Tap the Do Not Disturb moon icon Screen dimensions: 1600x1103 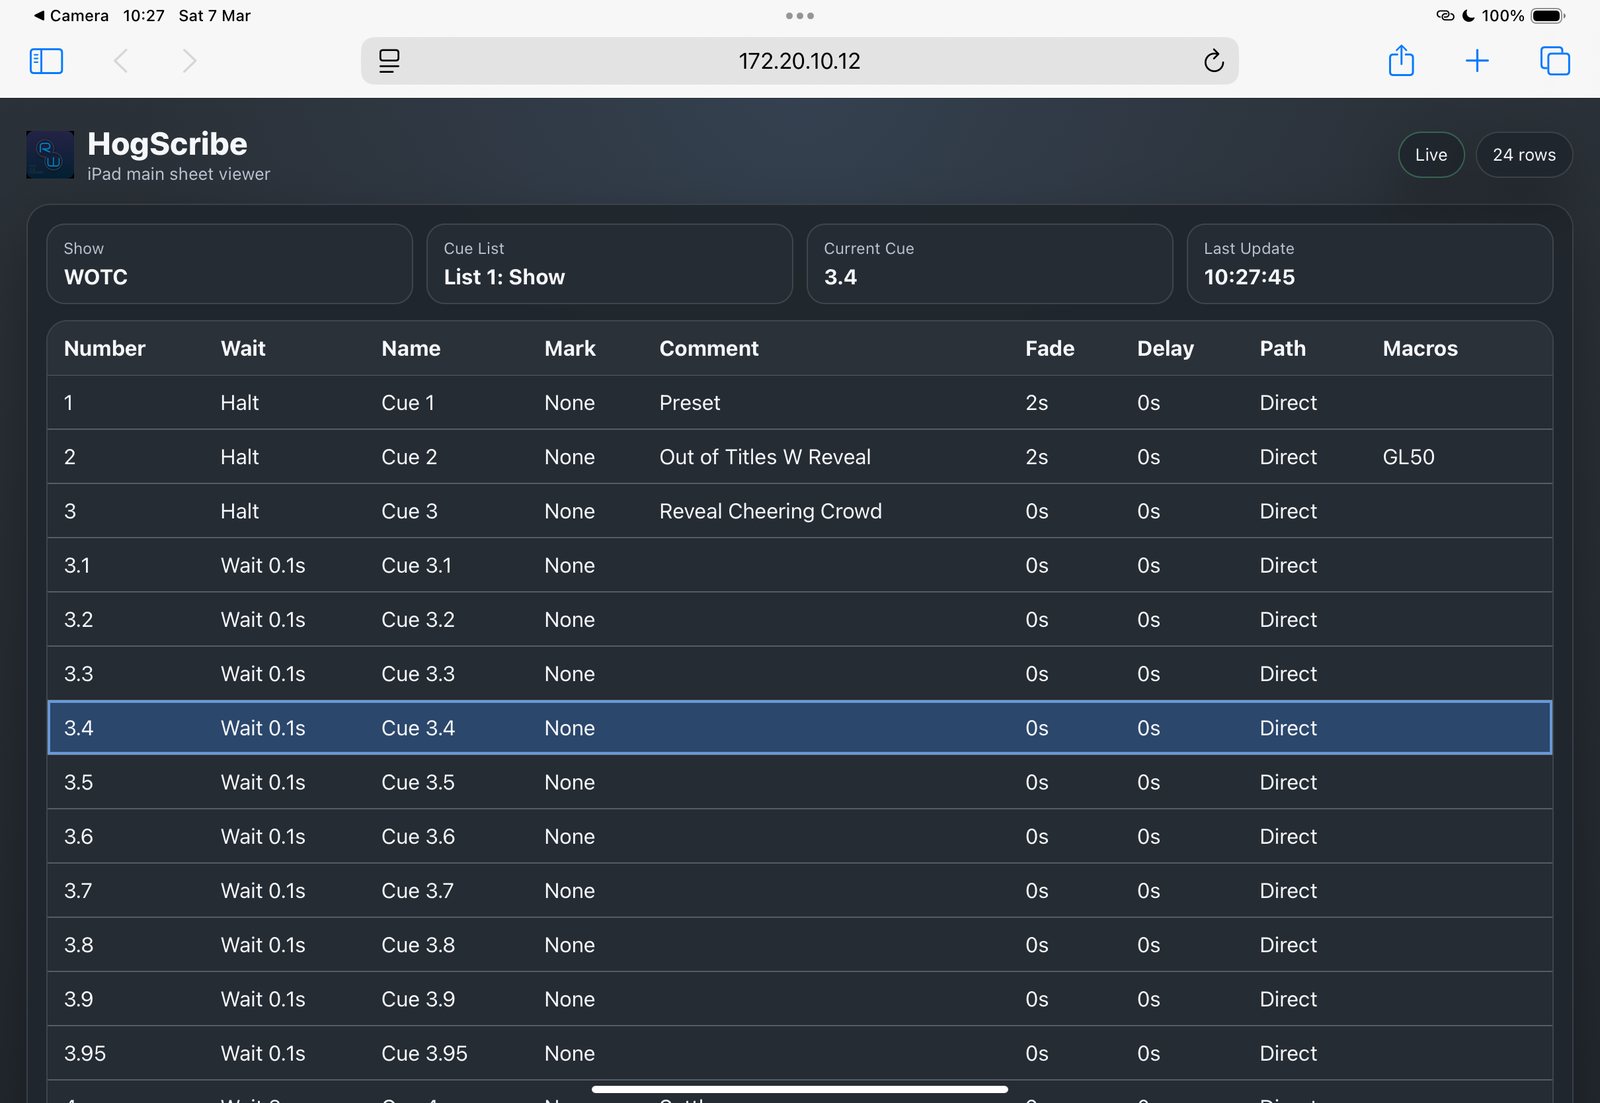[x=1468, y=16]
